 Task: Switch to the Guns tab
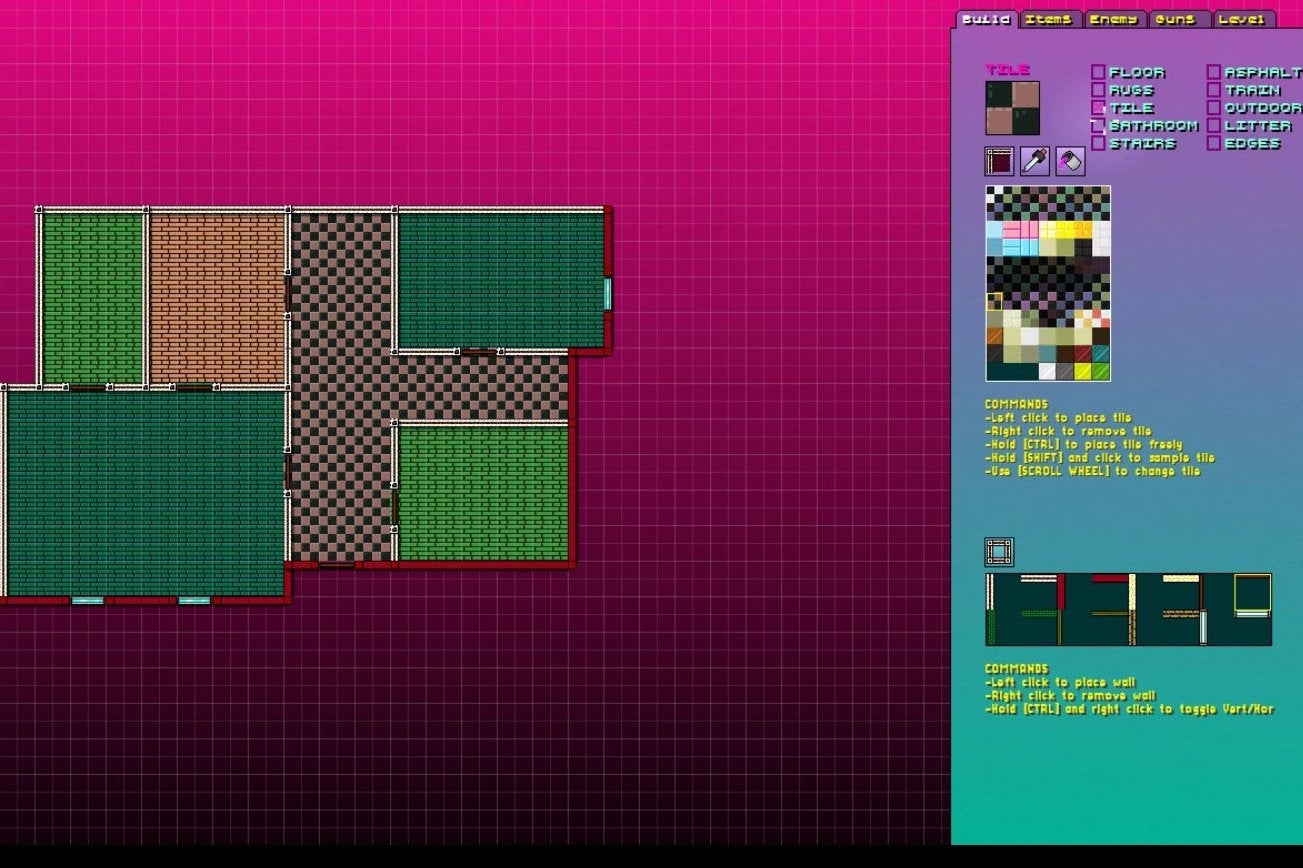coord(1176,17)
